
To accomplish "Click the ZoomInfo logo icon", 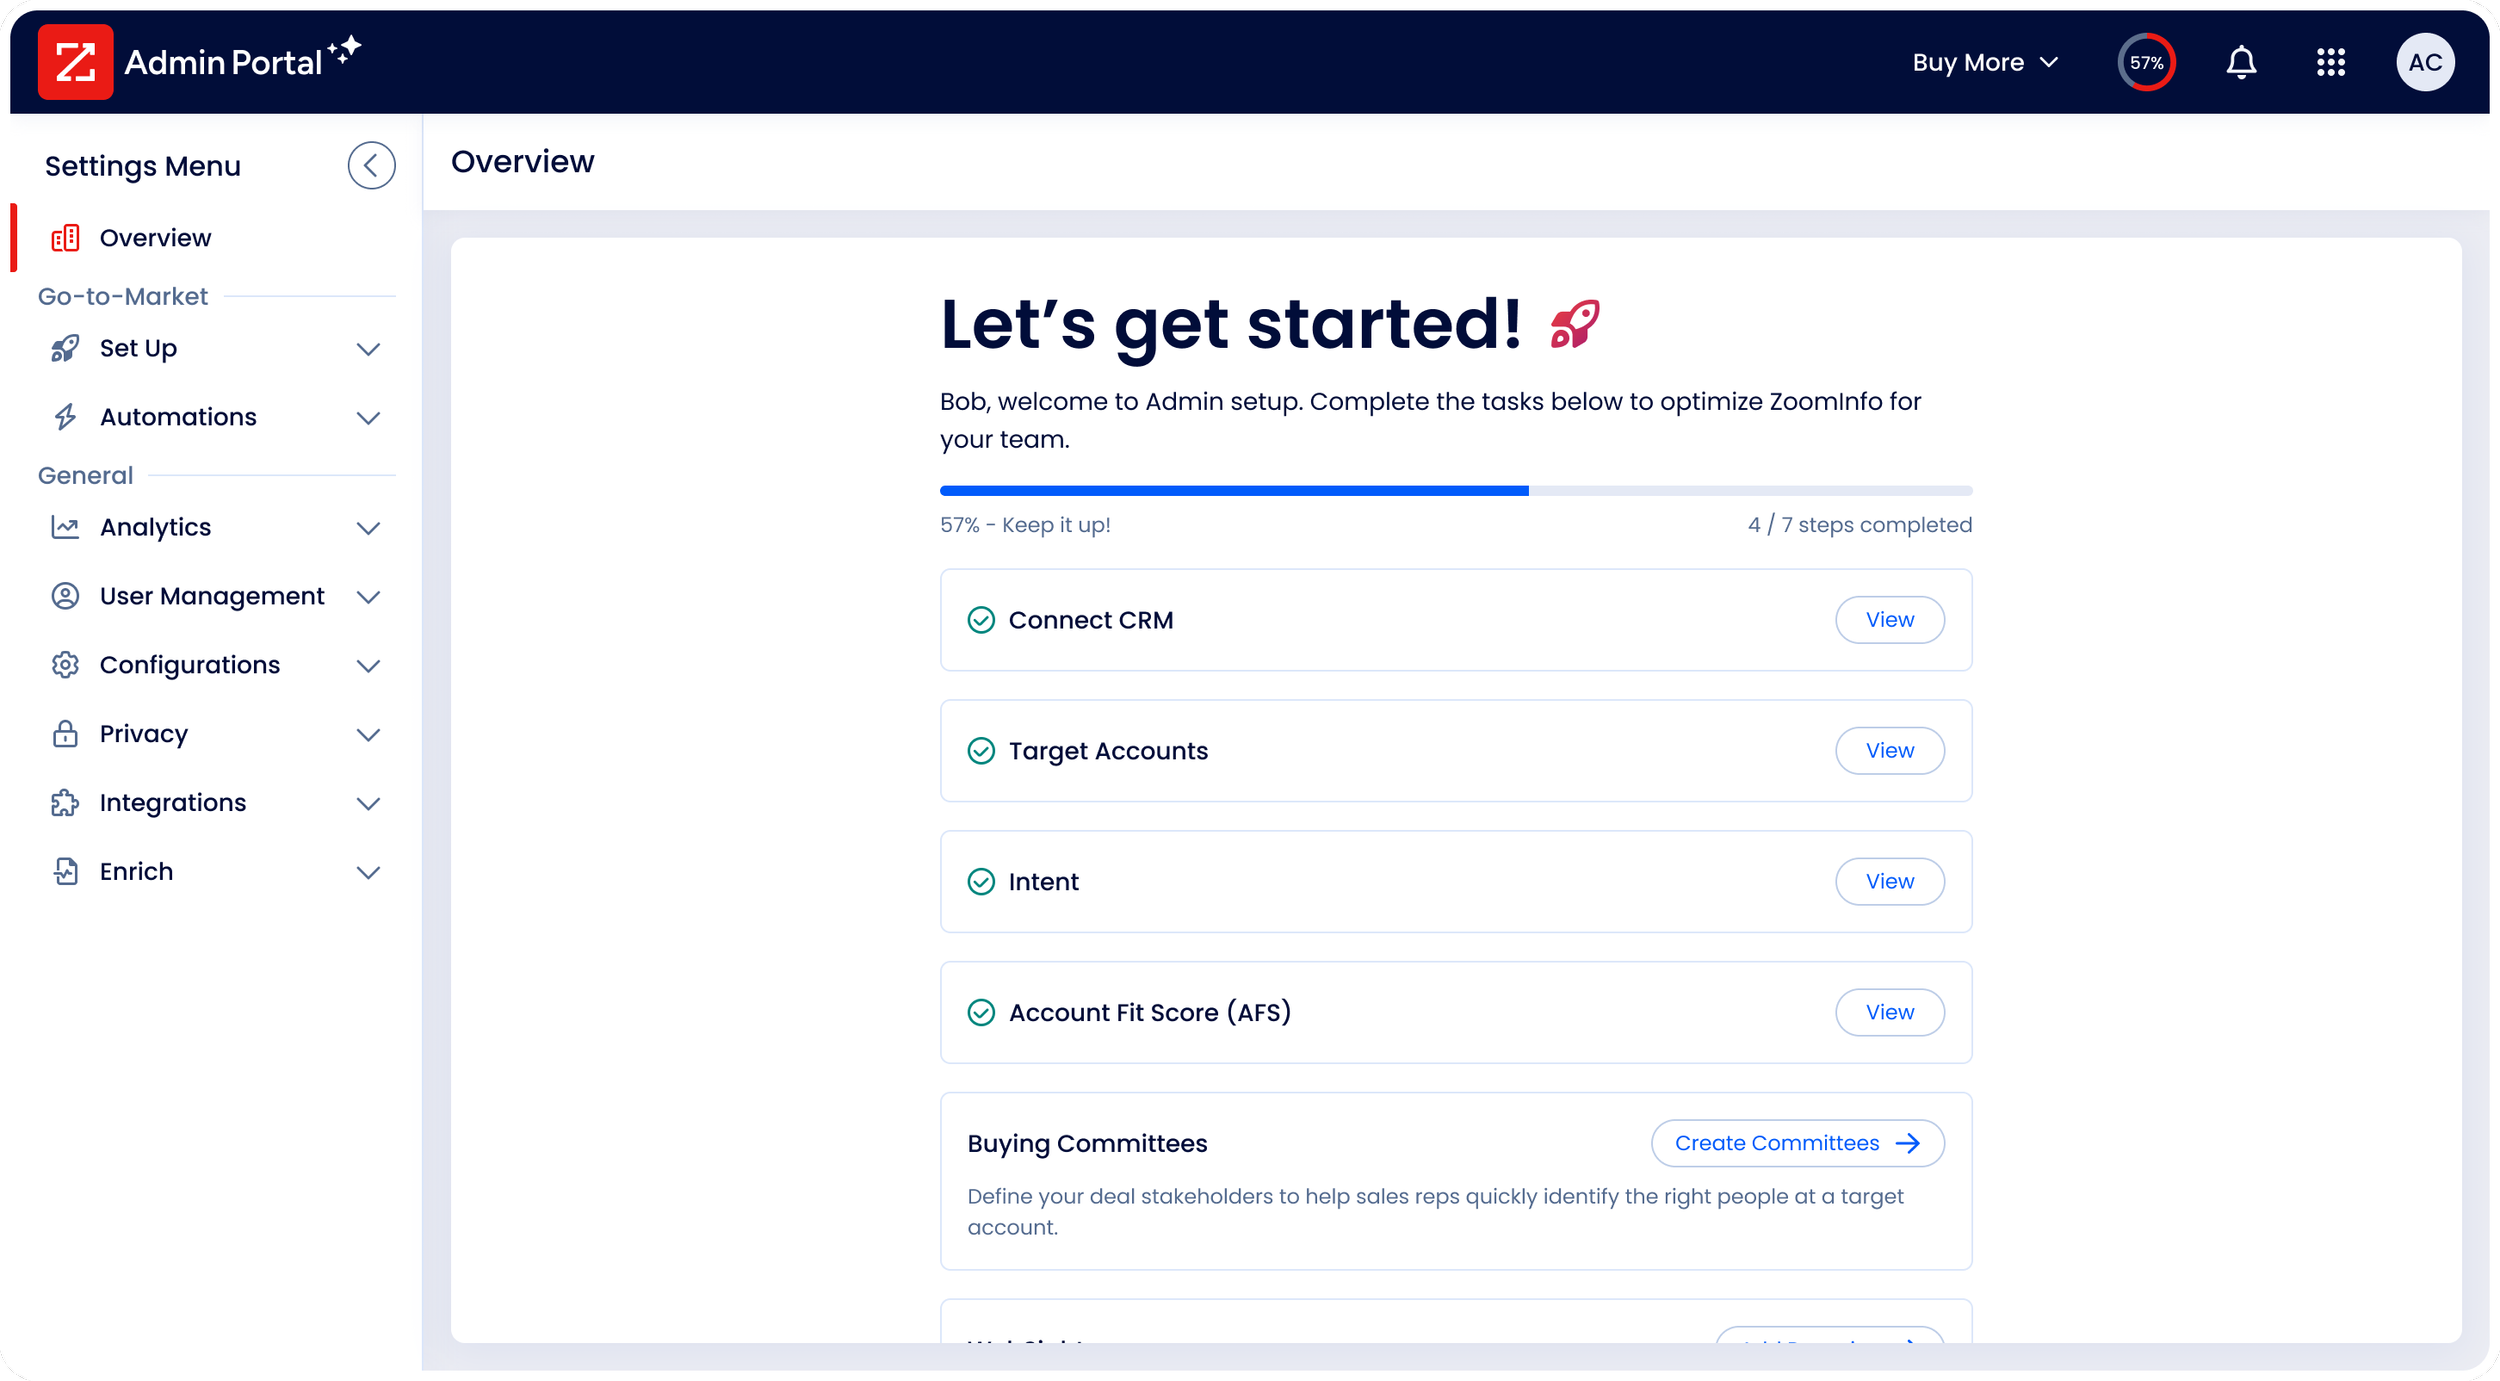I will [75, 62].
